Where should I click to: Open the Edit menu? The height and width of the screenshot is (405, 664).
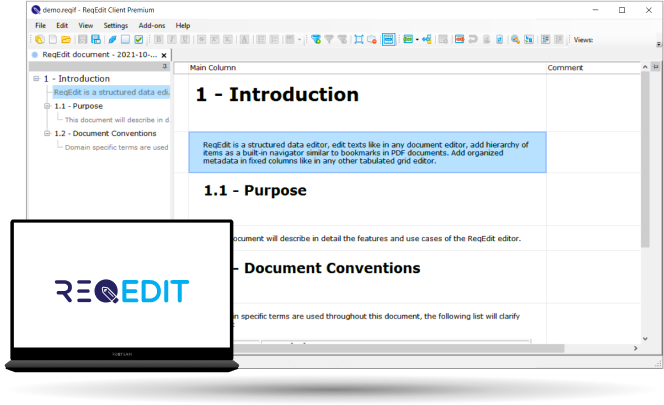tap(62, 25)
